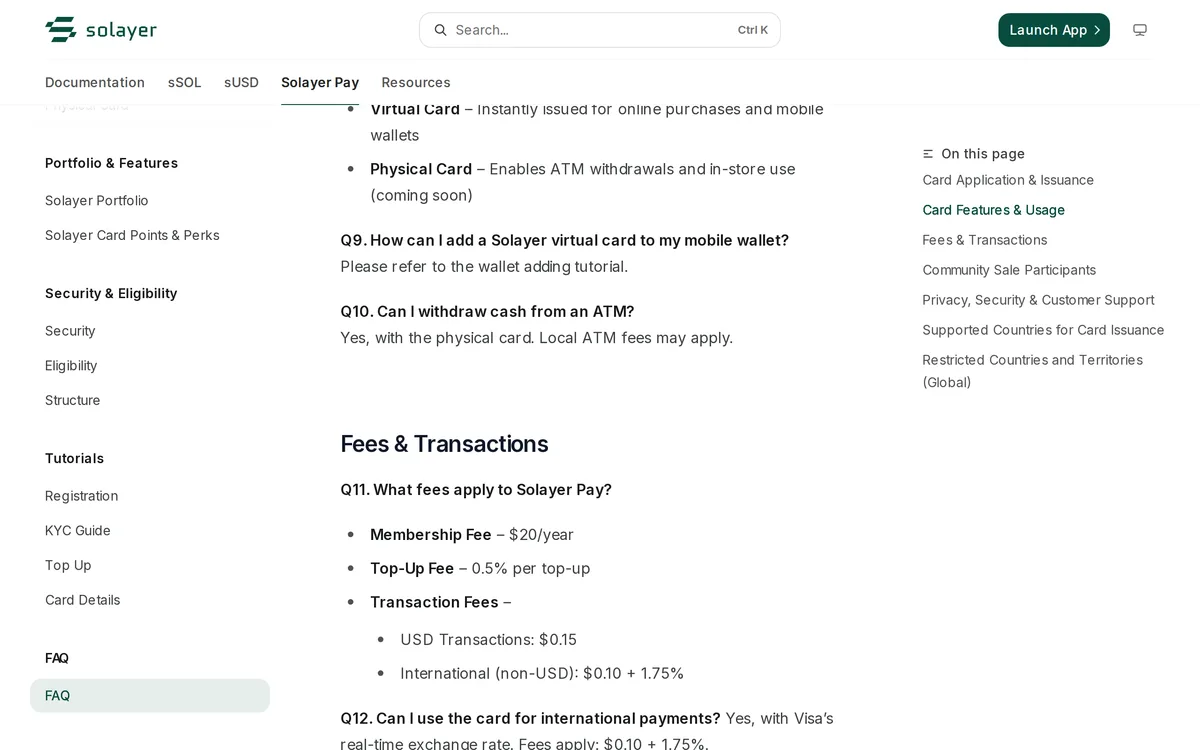This screenshot has height=750, width=1200.
Task: Jump to Community Sale Participants section
Action: pos(1009,270)
